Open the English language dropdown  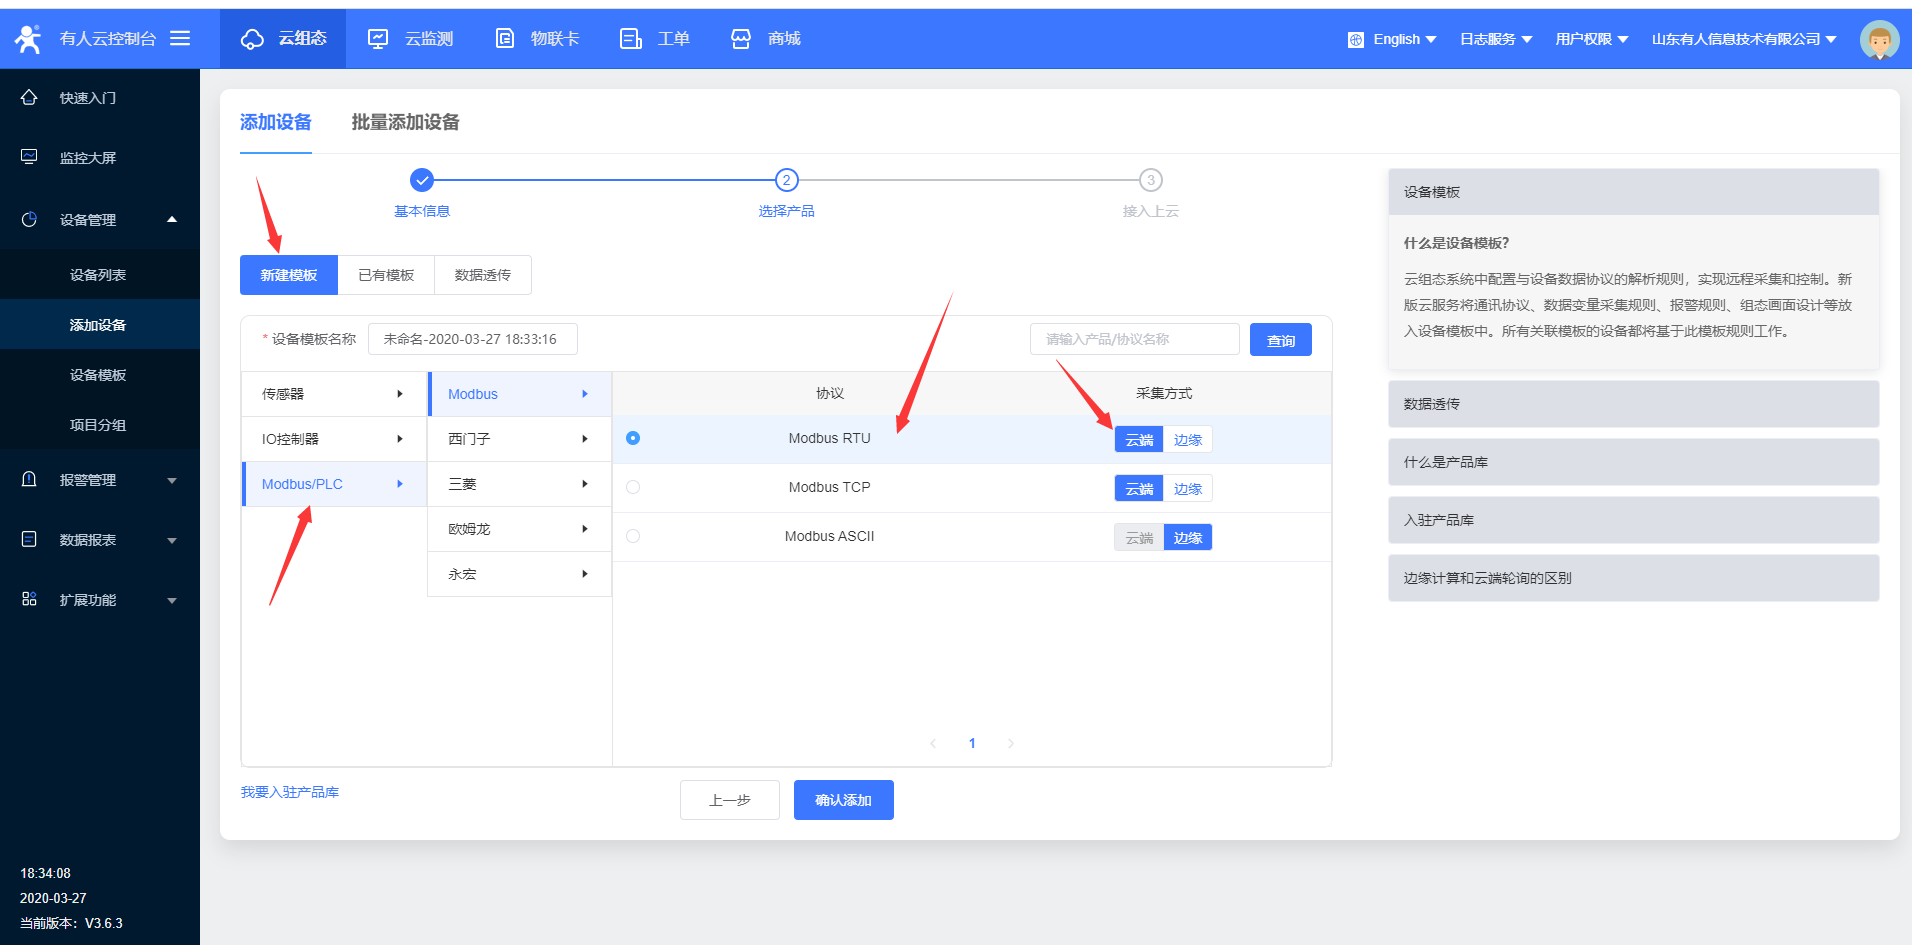coord(1392,39)
